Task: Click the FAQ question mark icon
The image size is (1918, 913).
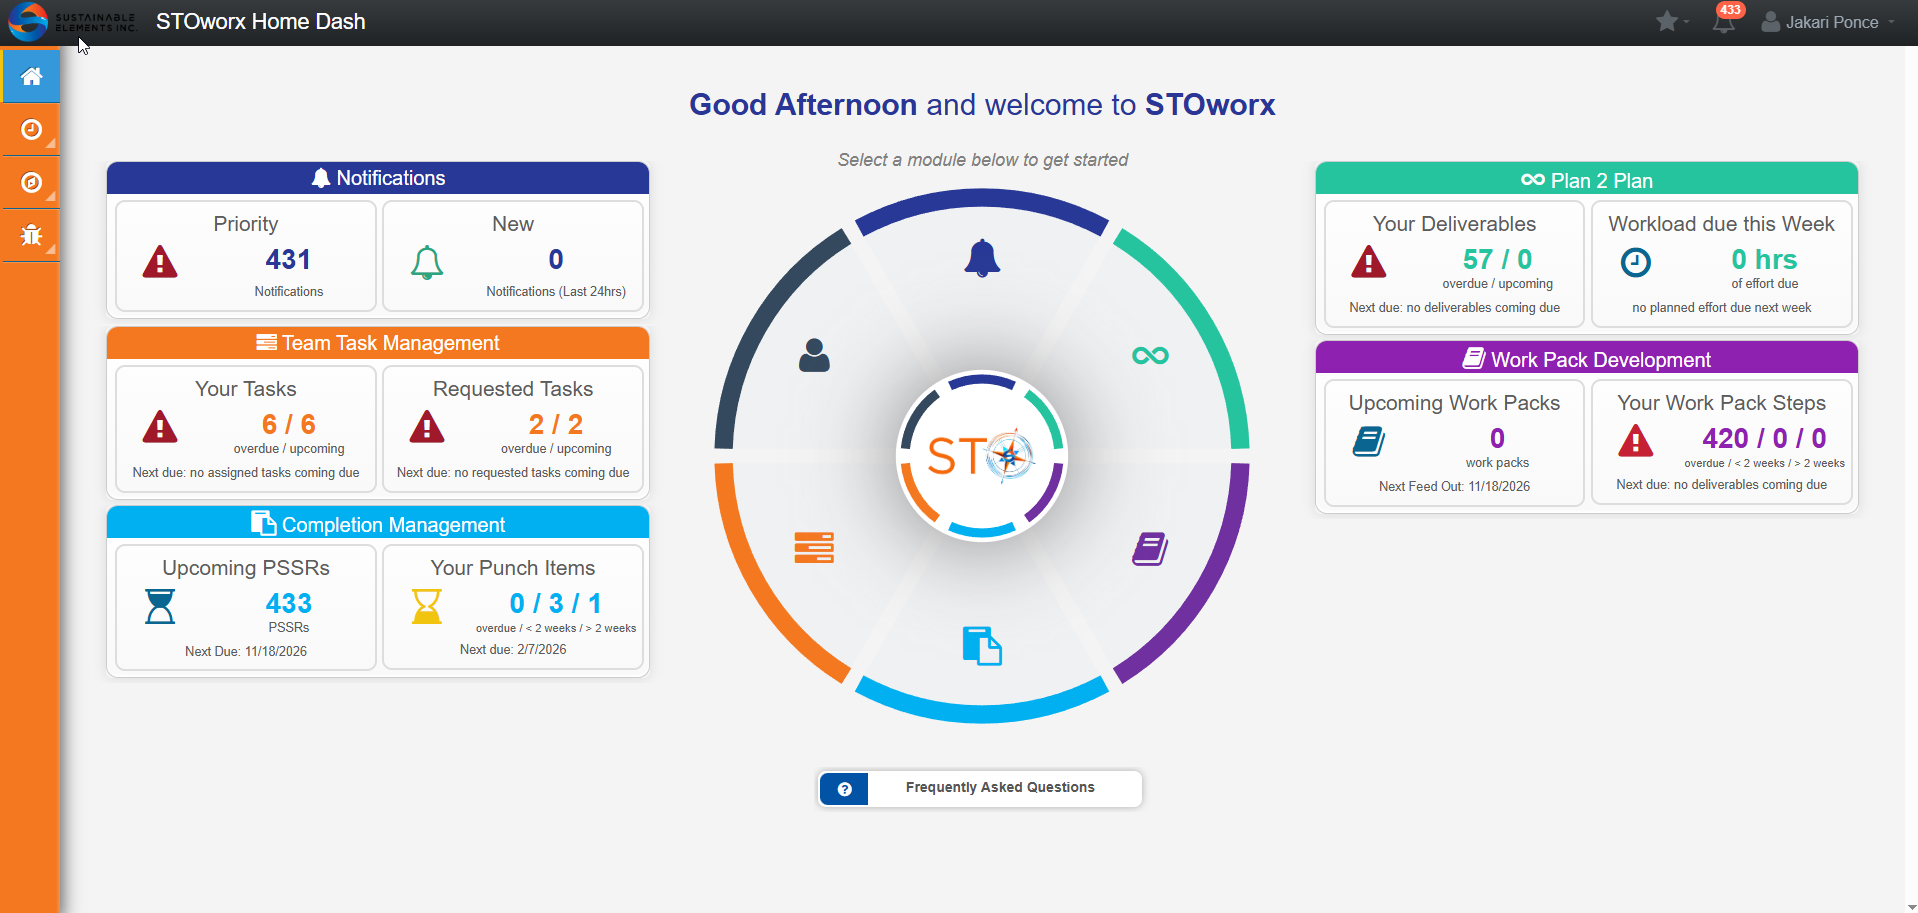Action: point(845,789)
